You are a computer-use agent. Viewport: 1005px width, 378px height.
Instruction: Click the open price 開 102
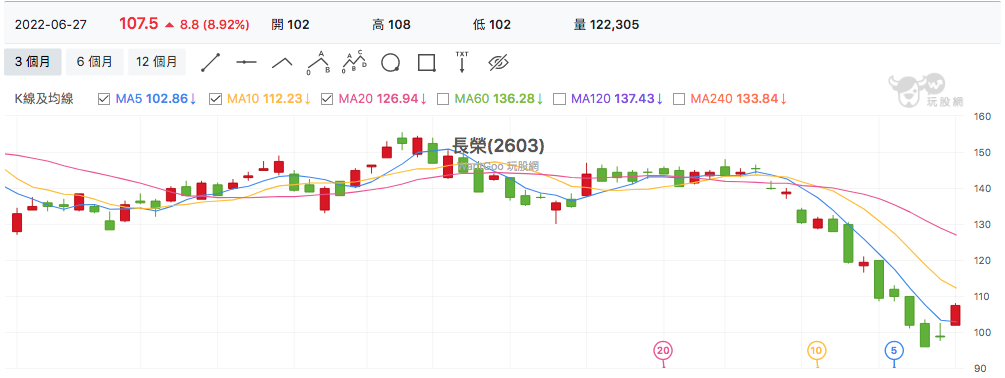tap(290, 25)
